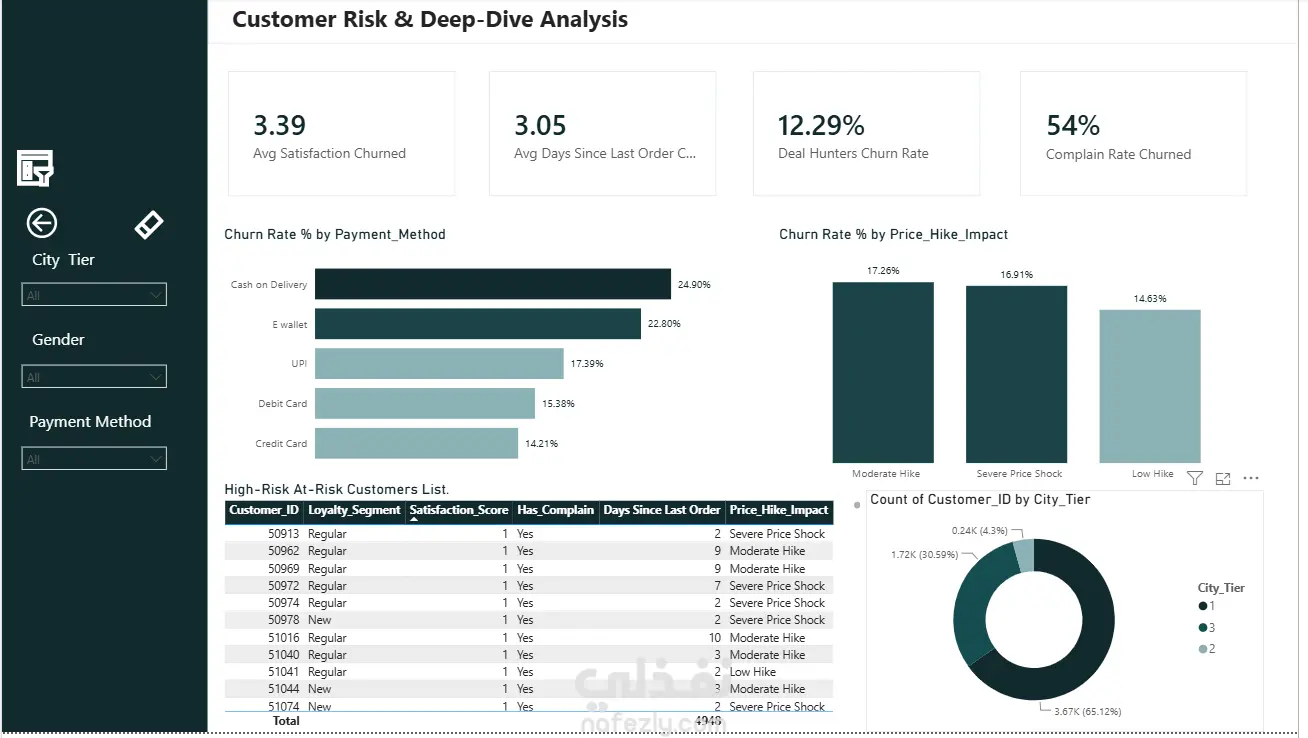This screenshot has width=1308, height=738.
Task: Open the City Tier dropdown
Action: (x=94, y=295)
